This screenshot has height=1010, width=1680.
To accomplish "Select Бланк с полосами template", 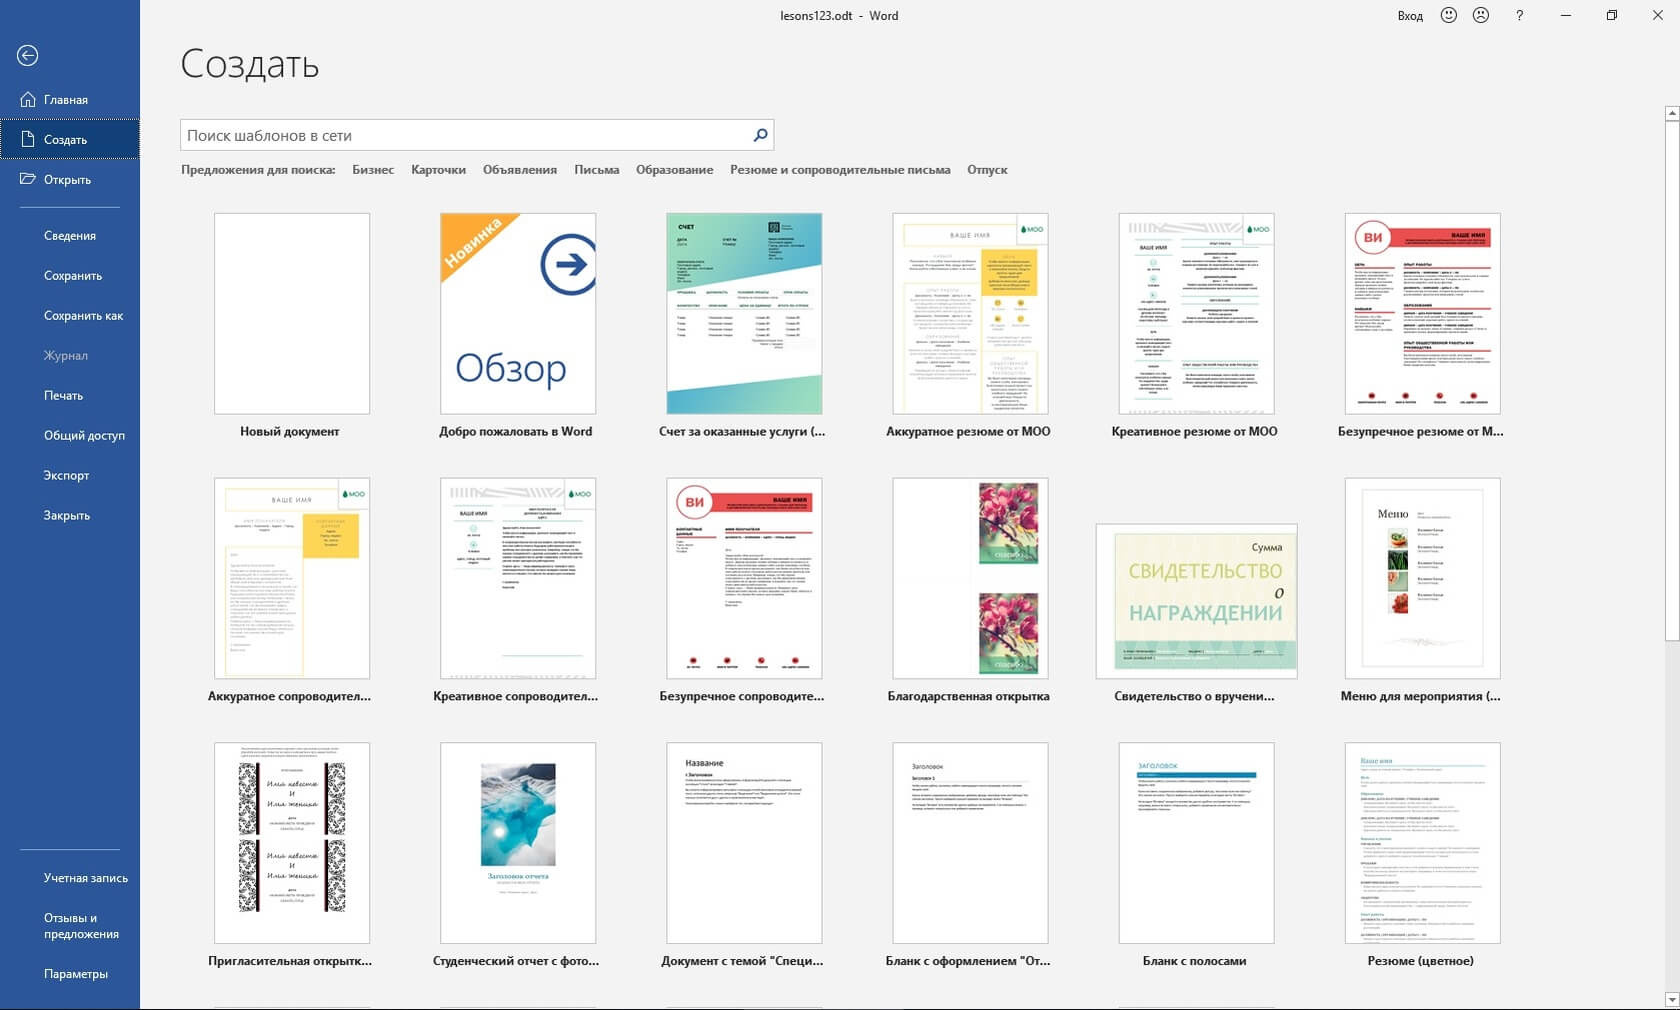I will point(1196,843).
